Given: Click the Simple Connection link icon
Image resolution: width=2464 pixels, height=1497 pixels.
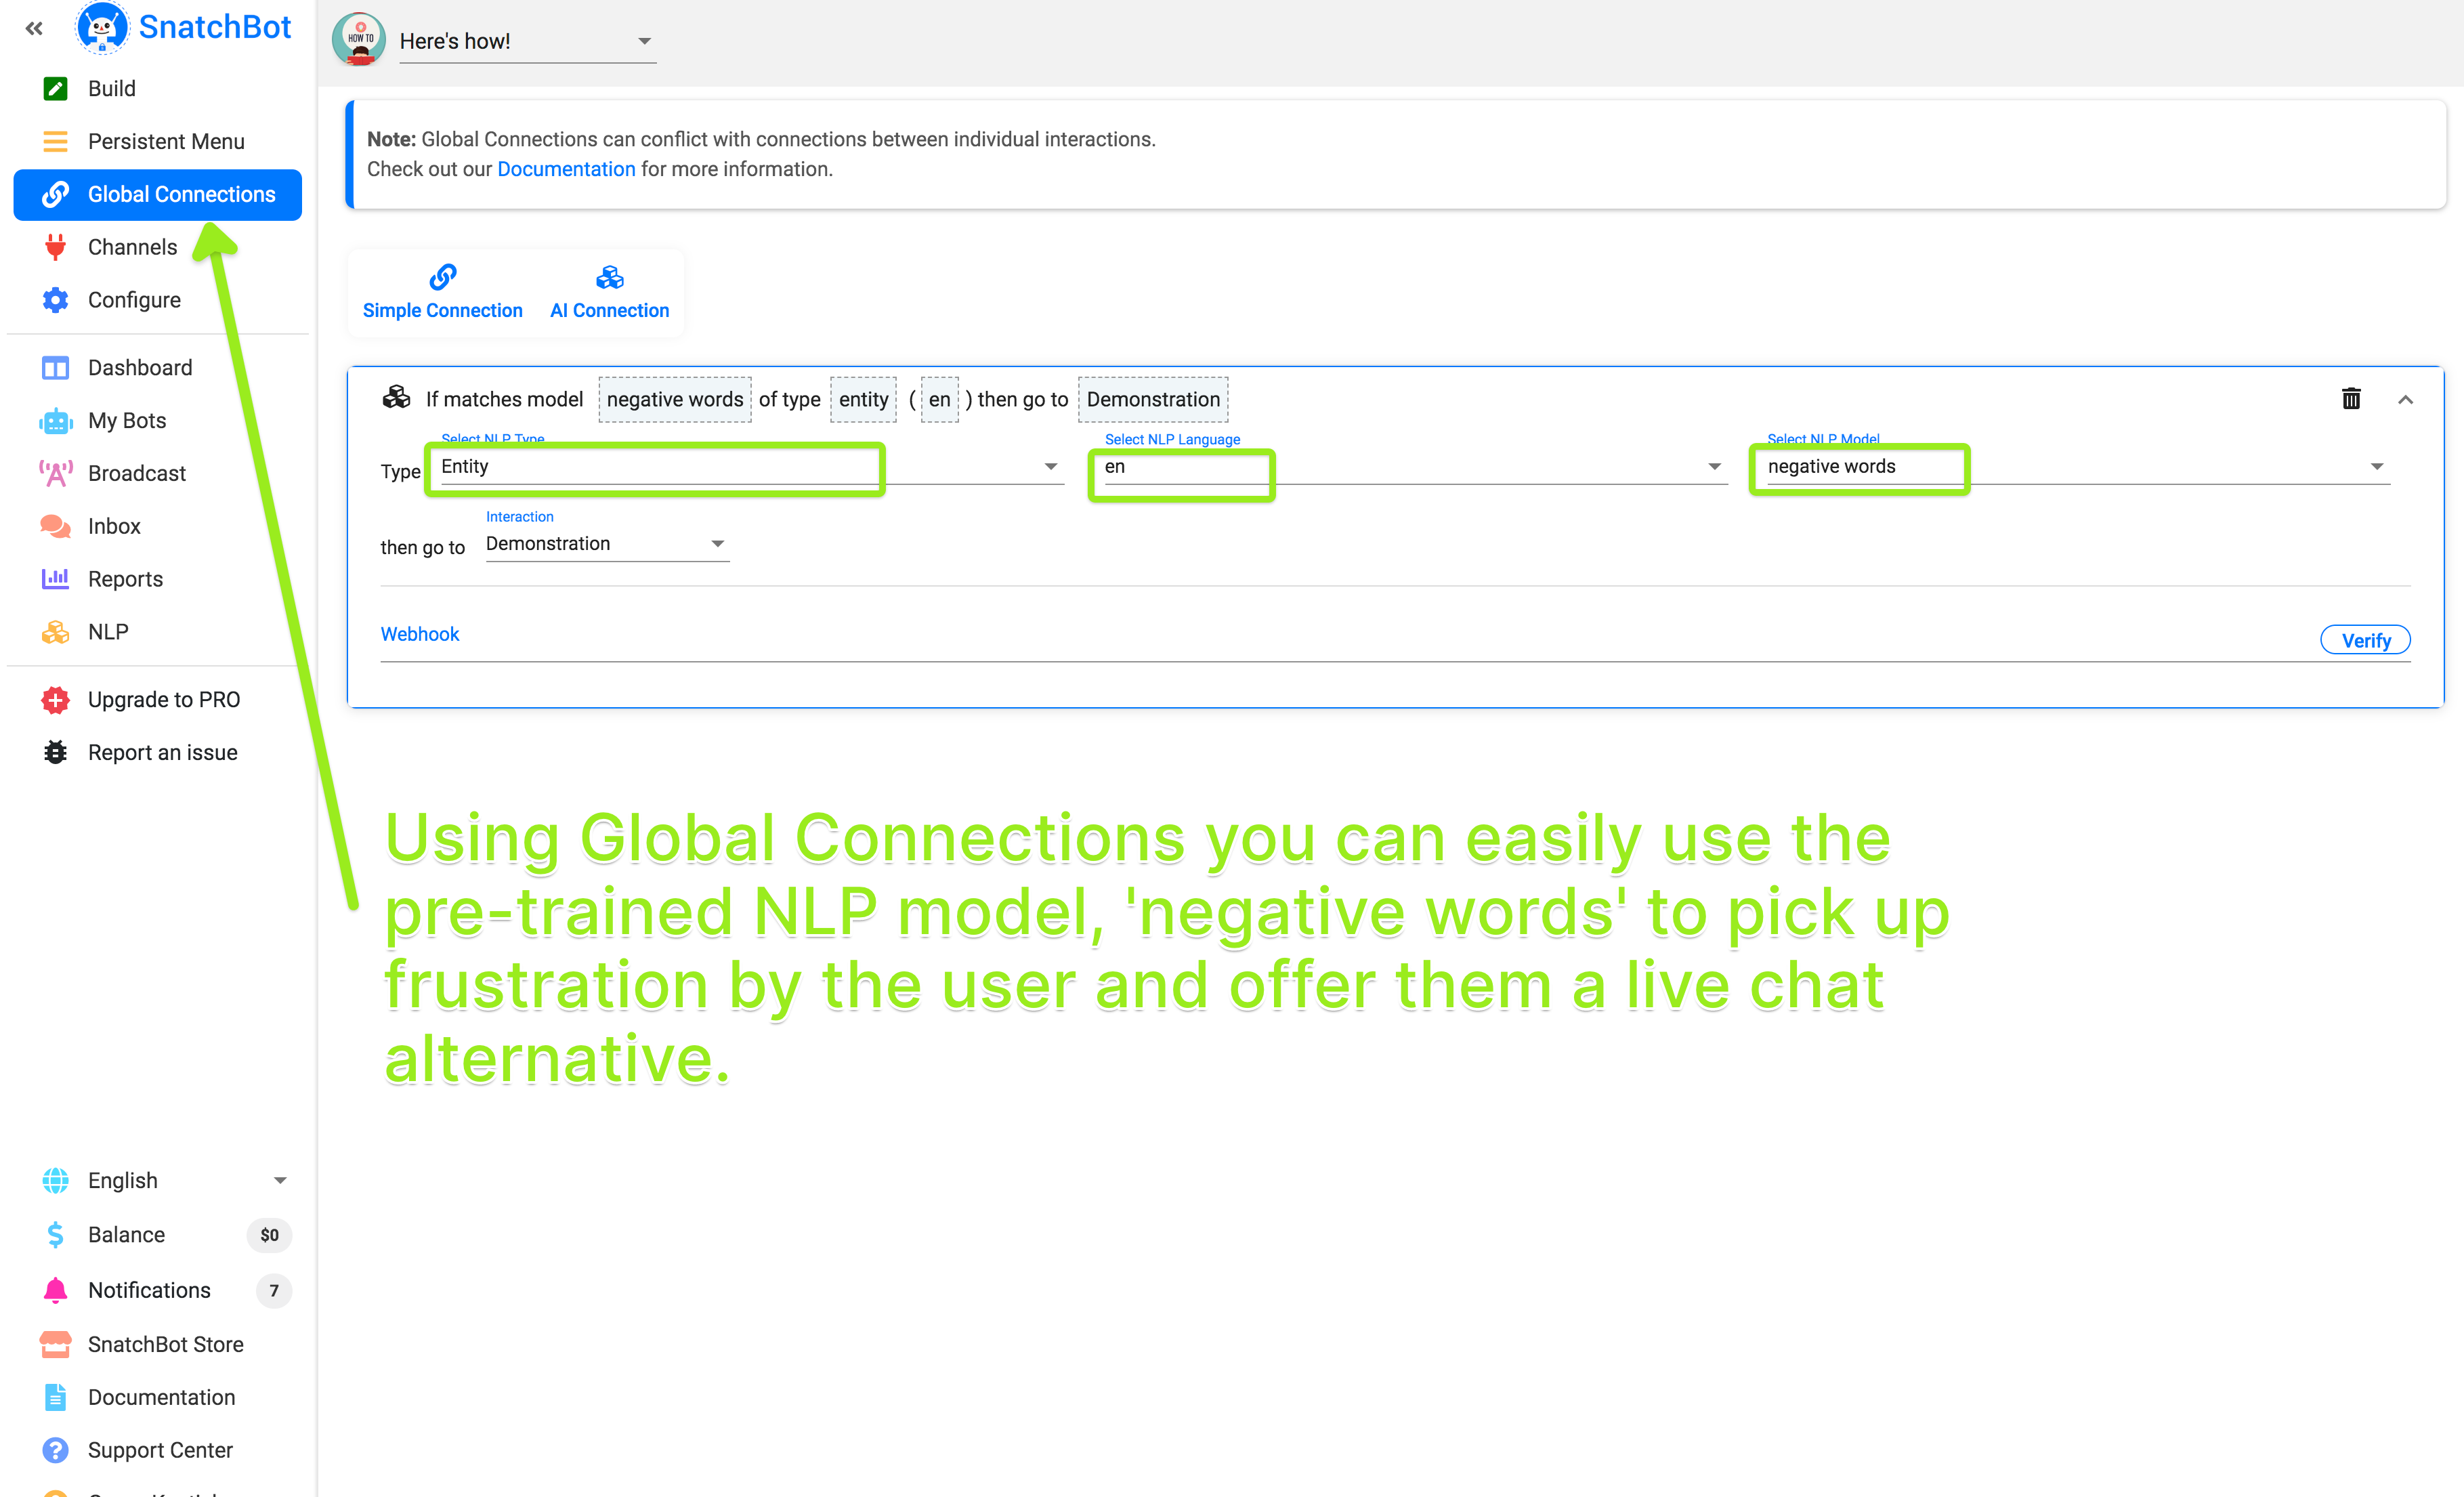Looking at the screenshot, I should point(442,276).
